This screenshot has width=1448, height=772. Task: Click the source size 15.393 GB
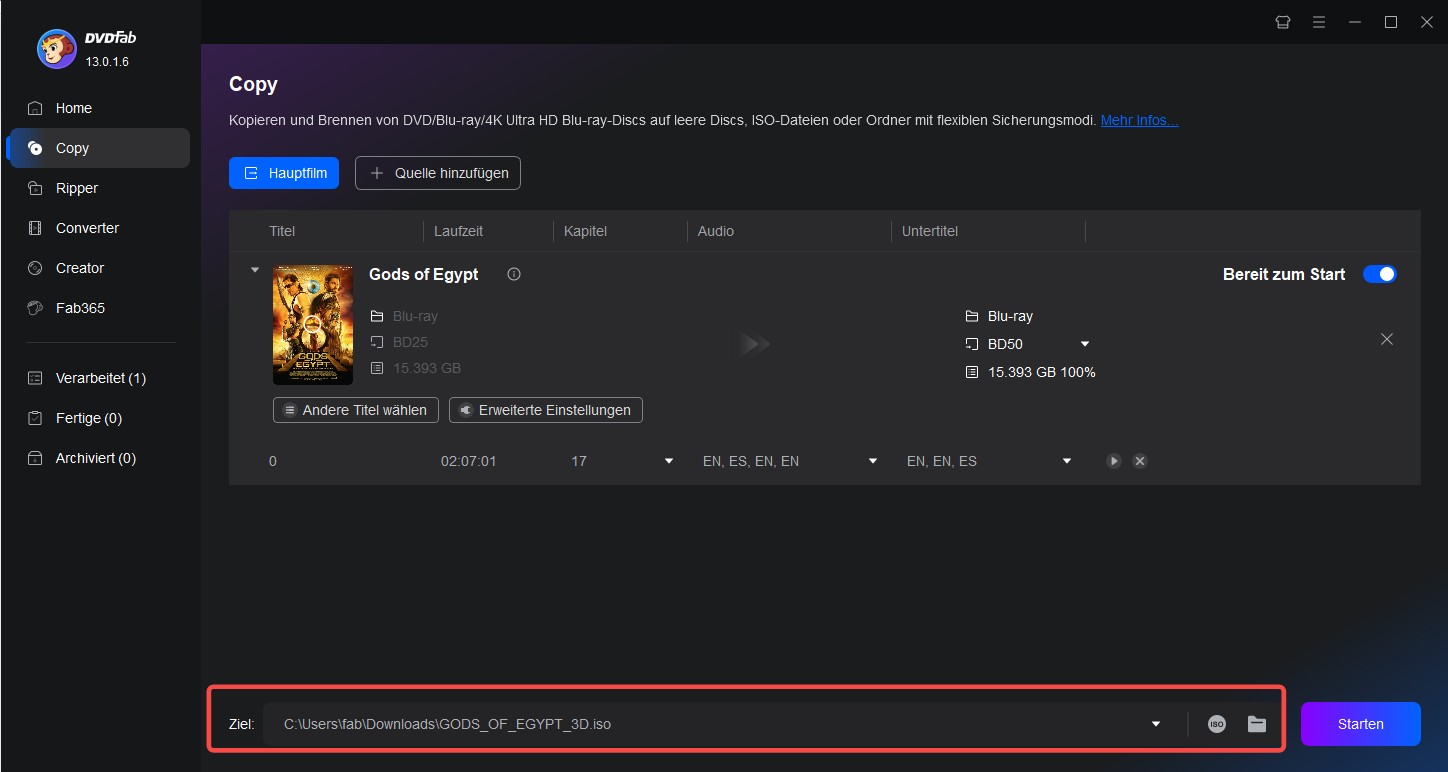tap(427, 368)
